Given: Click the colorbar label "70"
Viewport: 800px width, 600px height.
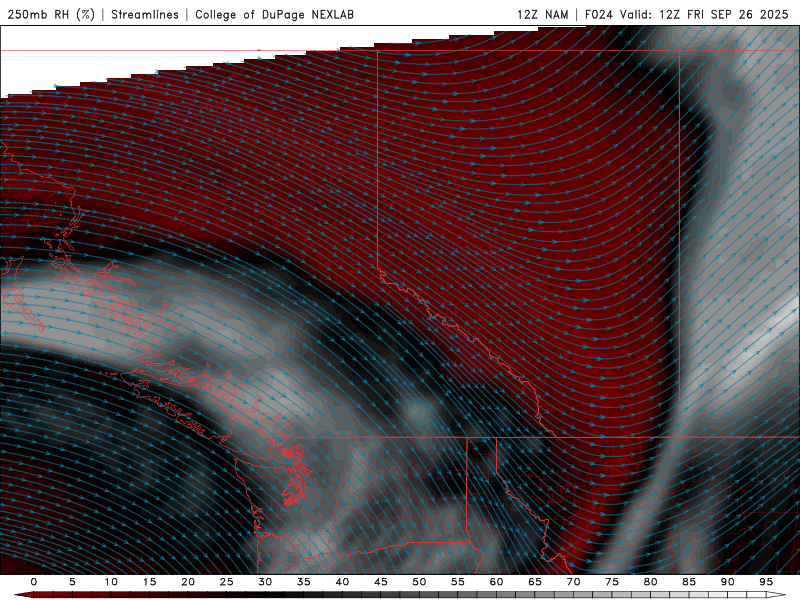Looking at the screenshot, I should point(573,582).
